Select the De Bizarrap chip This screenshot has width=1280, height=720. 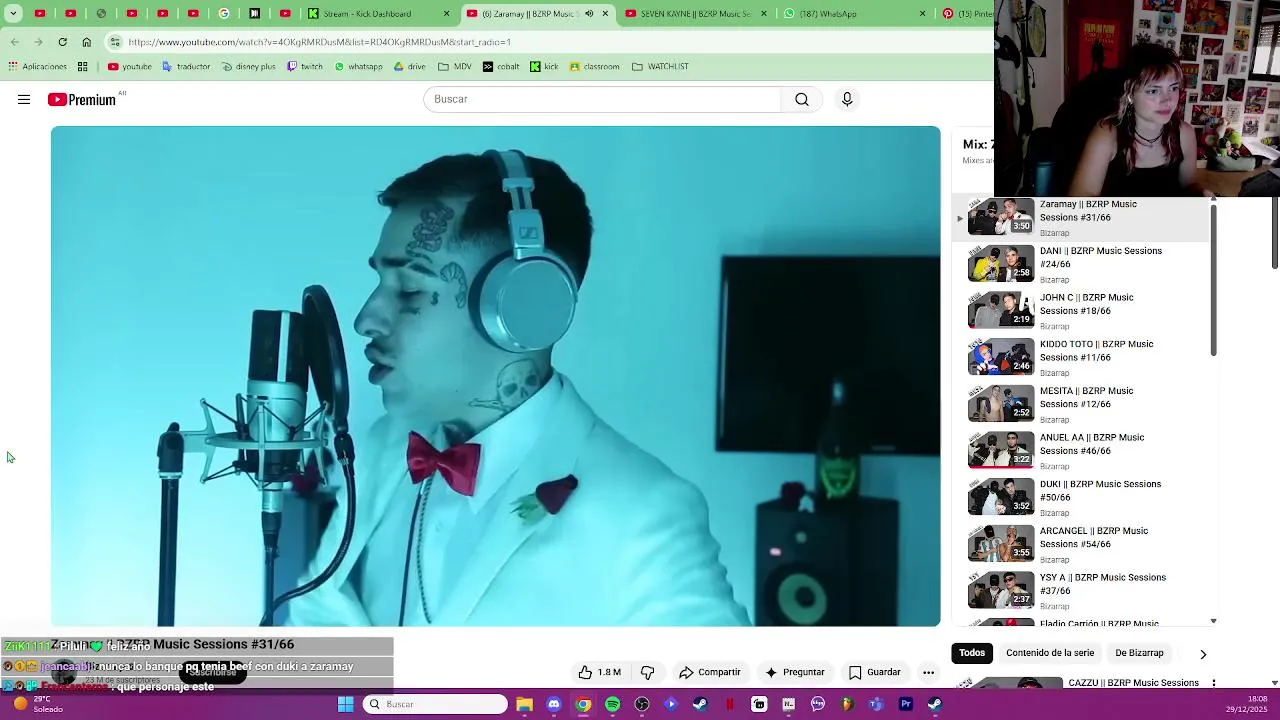1139,653
